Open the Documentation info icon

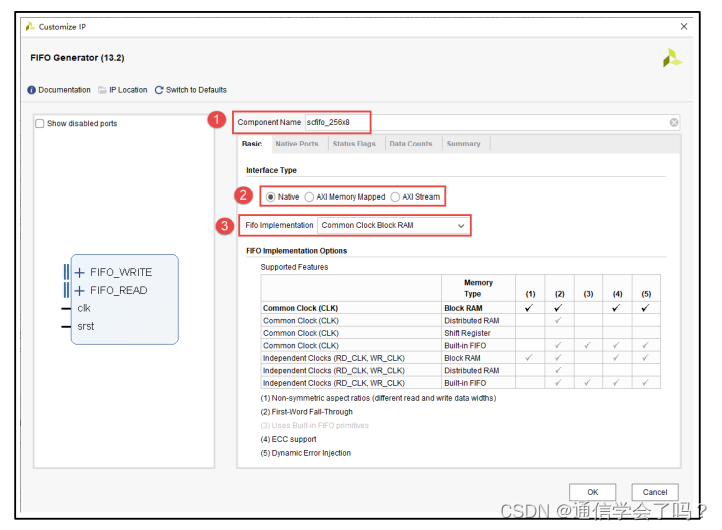(31, 90)
